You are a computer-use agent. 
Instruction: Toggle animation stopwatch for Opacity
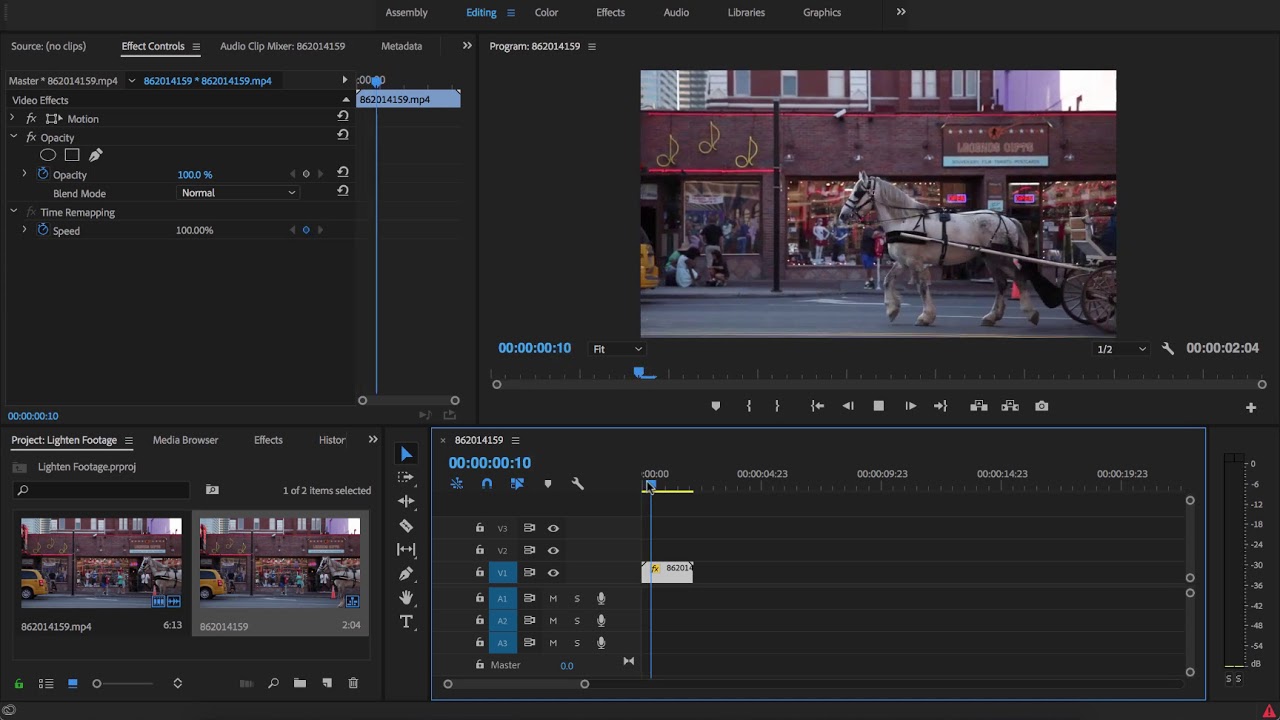pos(43,174)
